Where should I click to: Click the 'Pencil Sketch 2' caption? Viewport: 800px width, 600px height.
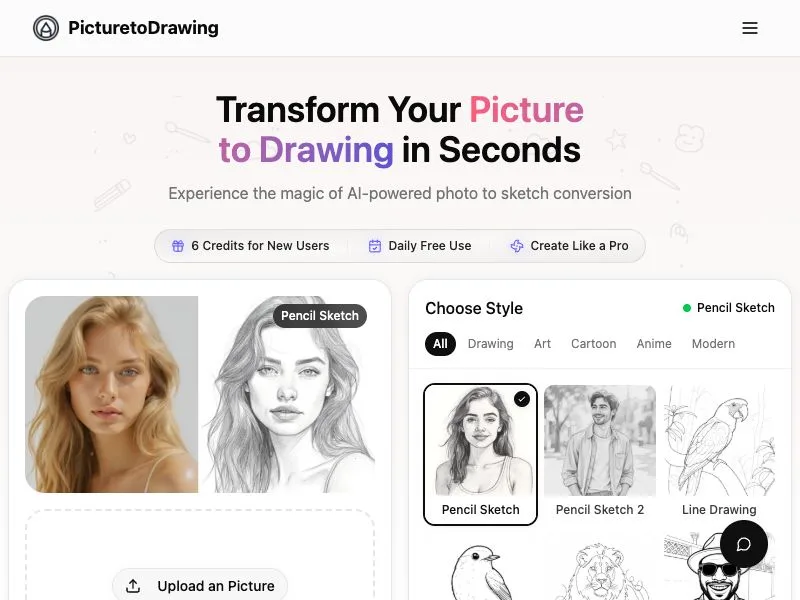600,510
